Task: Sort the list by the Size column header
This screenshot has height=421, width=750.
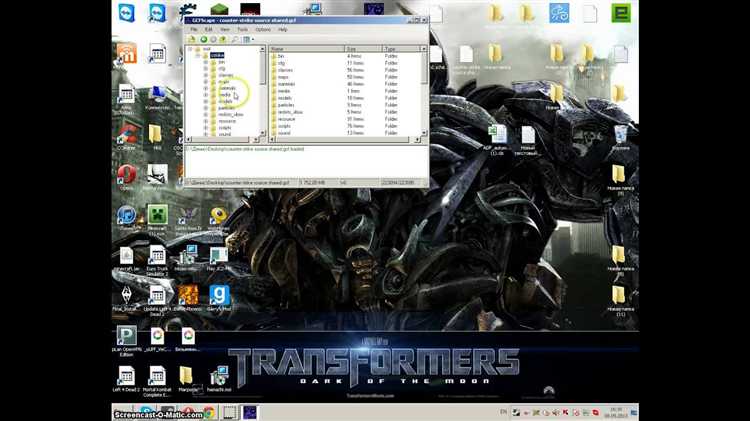Action: point(364,49)
